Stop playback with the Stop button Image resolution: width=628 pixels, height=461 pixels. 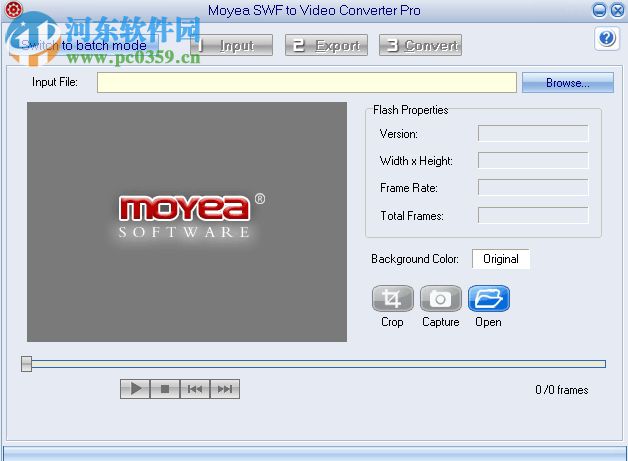click(165, 389)
